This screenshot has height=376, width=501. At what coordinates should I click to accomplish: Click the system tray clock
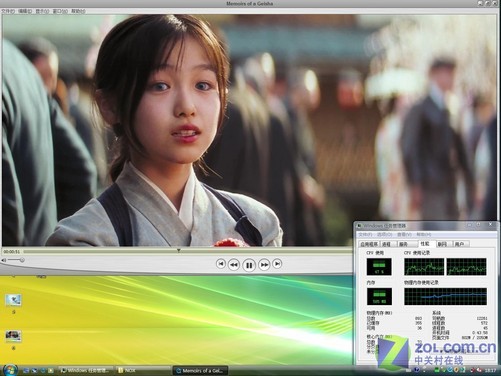pyautogui.click(x=490, y=370)
